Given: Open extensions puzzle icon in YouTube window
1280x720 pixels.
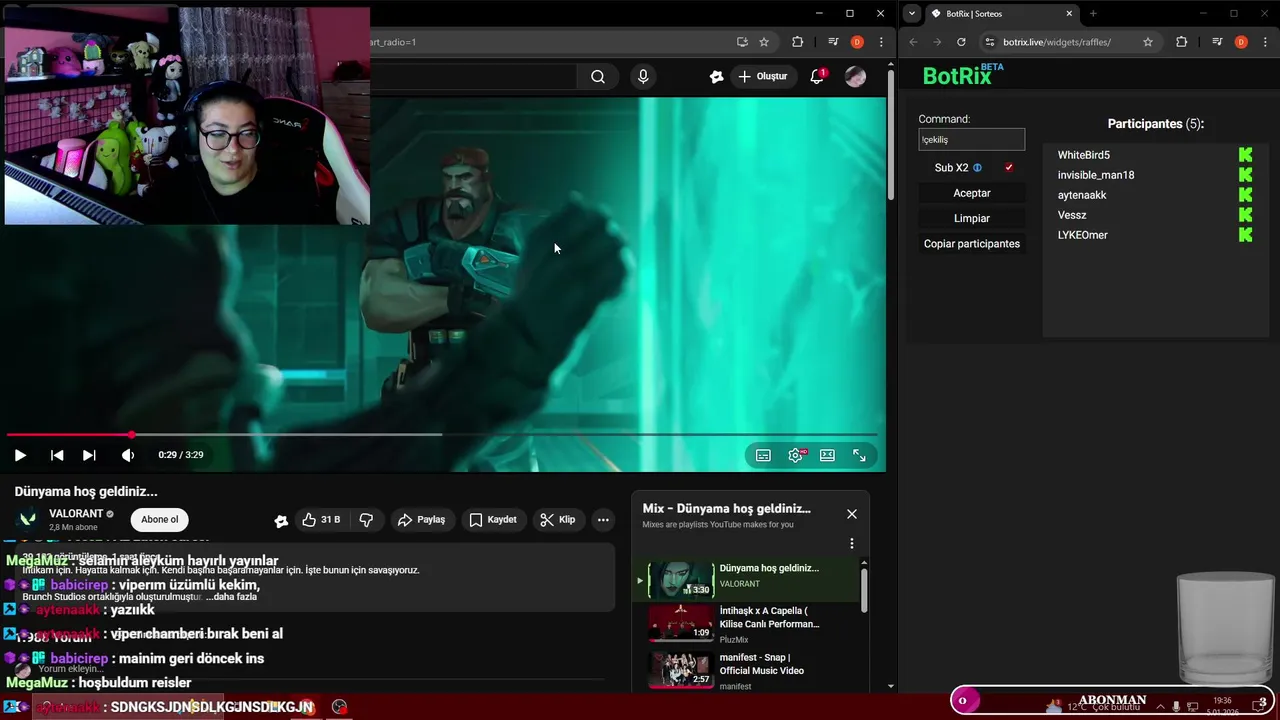Looking at the screenshot, I should 797,42.
